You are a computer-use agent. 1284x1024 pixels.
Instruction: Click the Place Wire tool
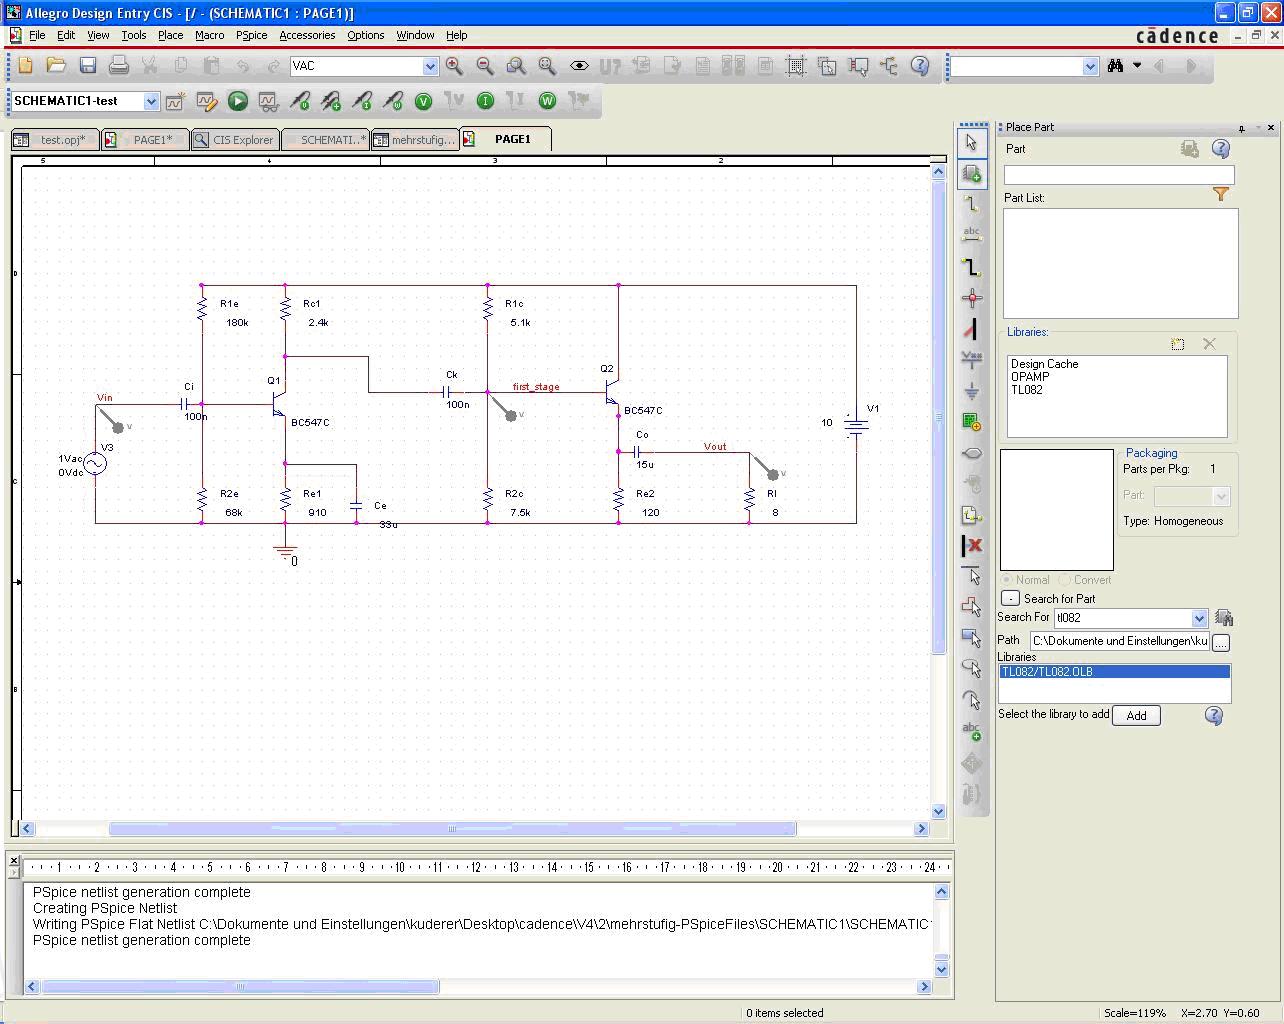pyautogui.click(x=971, y=204)
